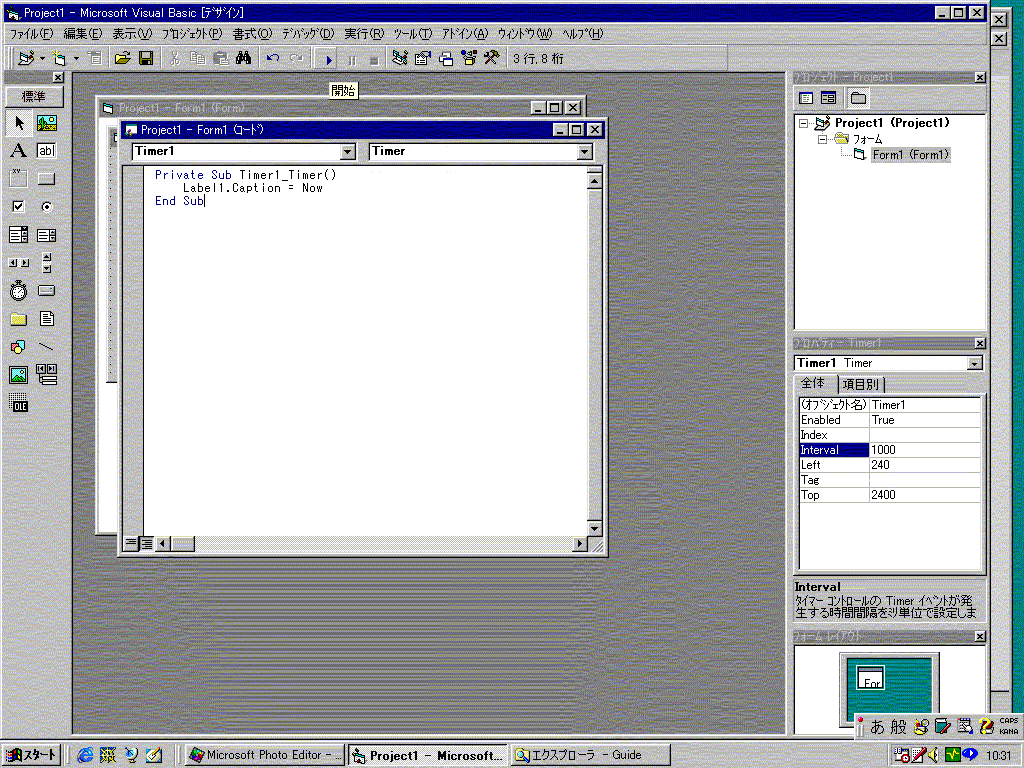Click View Object in the Project panel
Viewport: 1024px width, 768px height.
coord(829,98)
